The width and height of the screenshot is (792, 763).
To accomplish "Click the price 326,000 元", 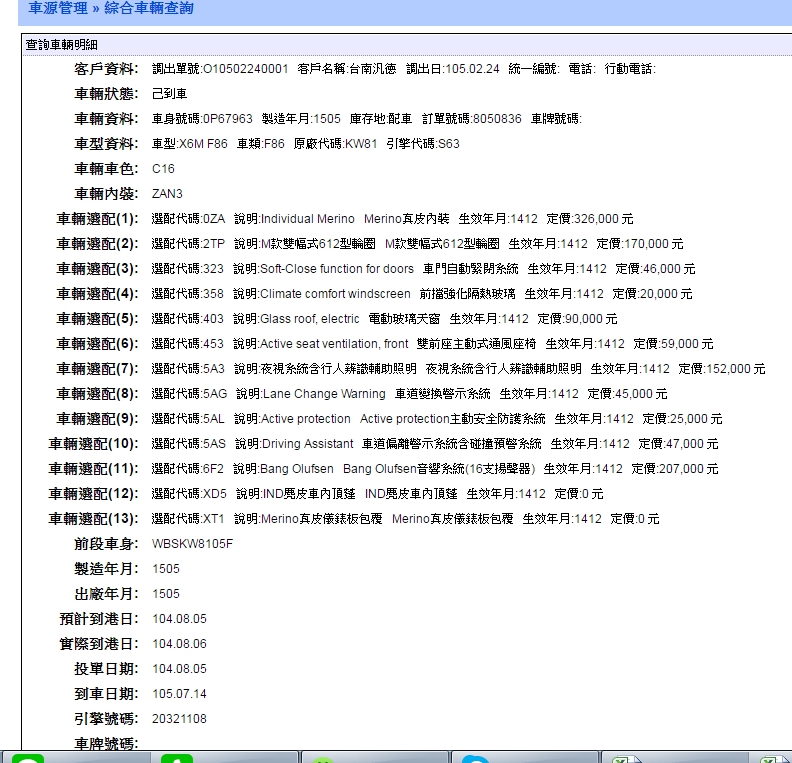I will 604,219.
